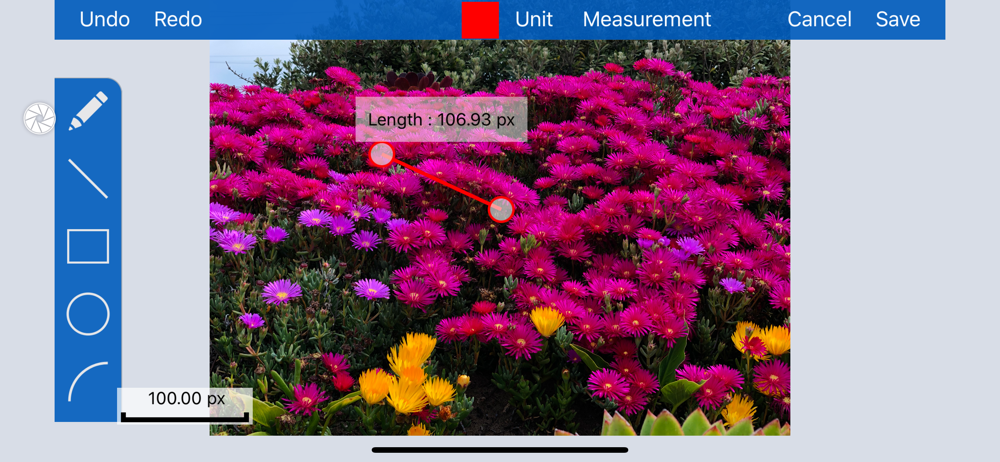Select the freehand pencil tool
This screenshot has width=1000, height=462.
(x=88, y=110)
